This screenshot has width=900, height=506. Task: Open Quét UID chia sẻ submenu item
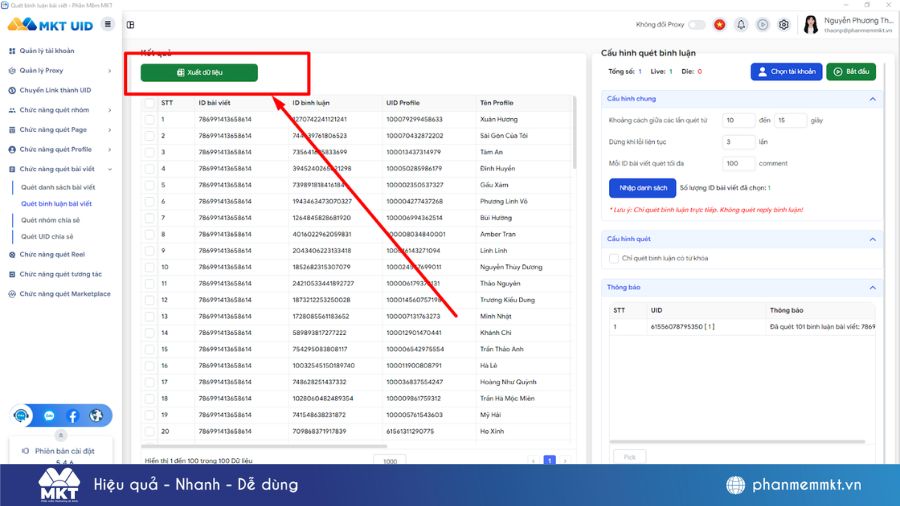47,236
